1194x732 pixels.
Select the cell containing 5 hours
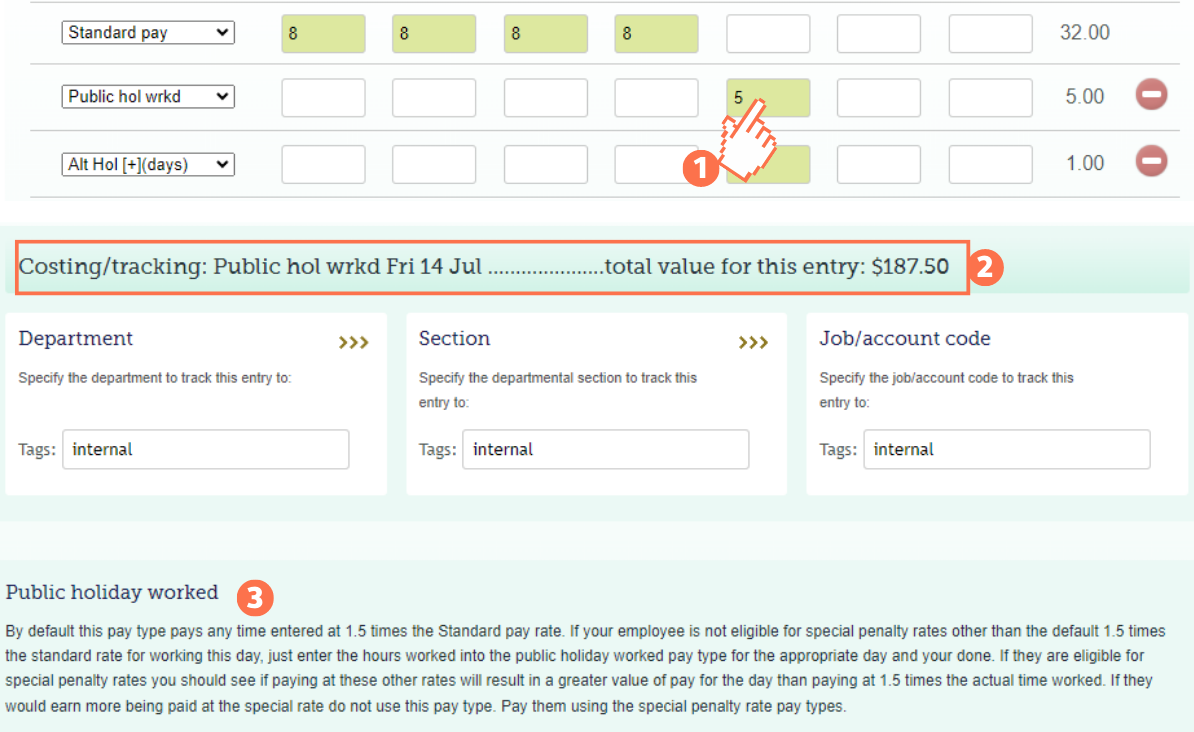[768, 97]
